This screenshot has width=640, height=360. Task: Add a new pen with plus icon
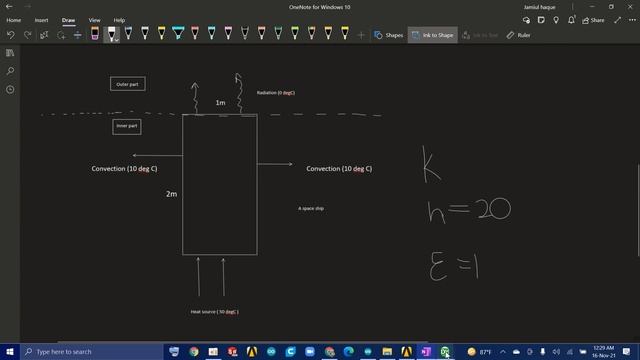[x=361, y=36]
